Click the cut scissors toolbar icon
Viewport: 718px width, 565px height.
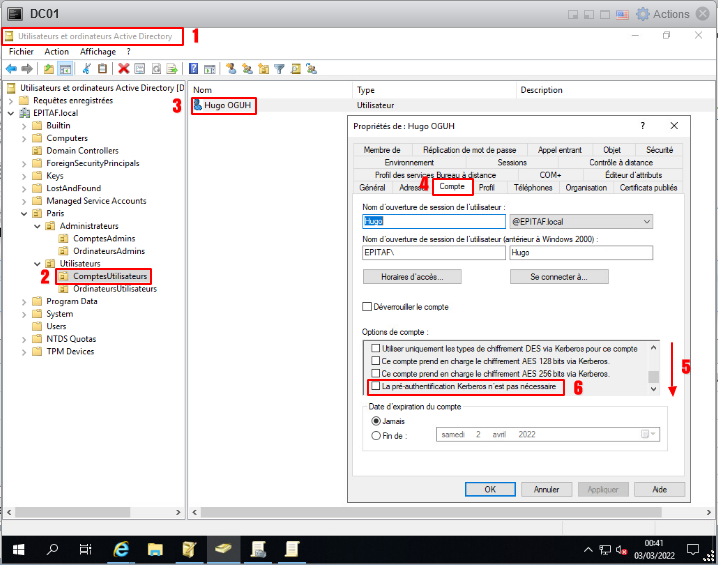coord(87,69)
